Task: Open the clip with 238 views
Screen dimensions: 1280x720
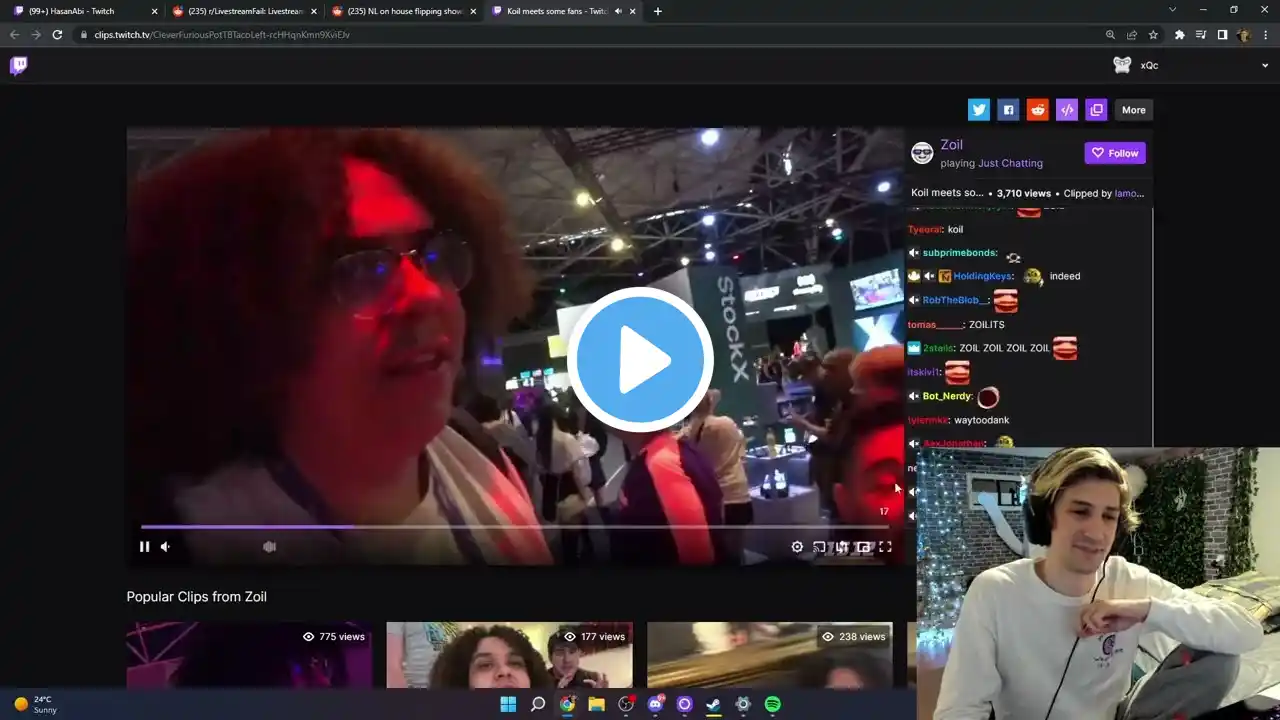Action: (x=769, y=655)
